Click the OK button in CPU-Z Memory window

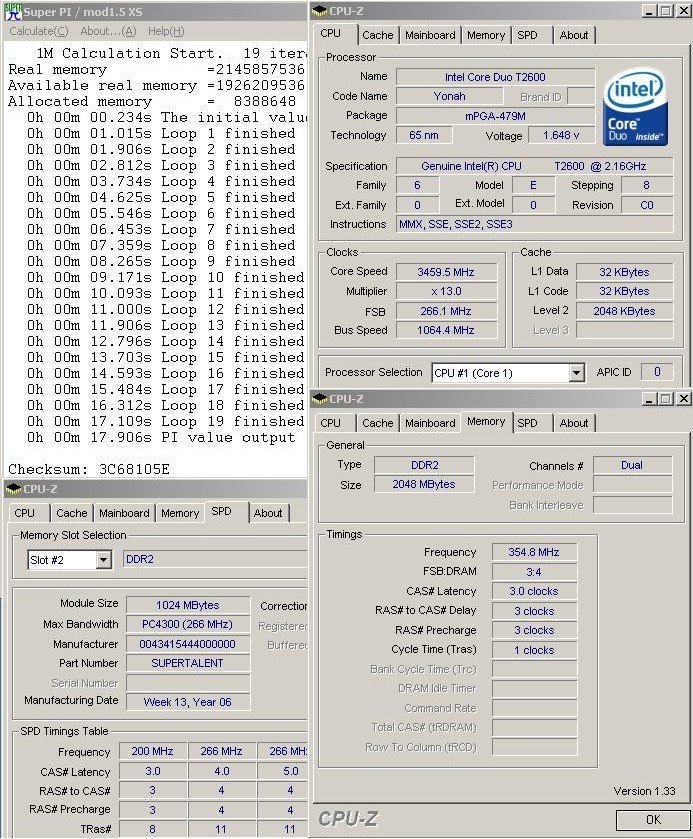[653, 820]
